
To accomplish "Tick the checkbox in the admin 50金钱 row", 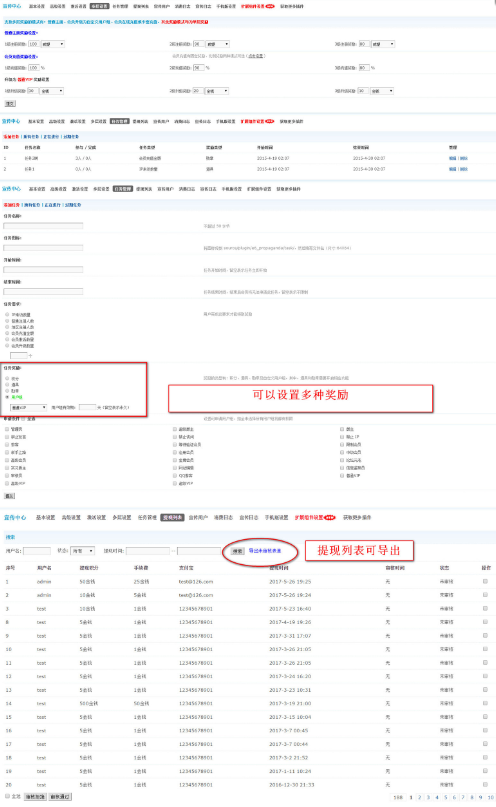I will [x=485, y=581].
